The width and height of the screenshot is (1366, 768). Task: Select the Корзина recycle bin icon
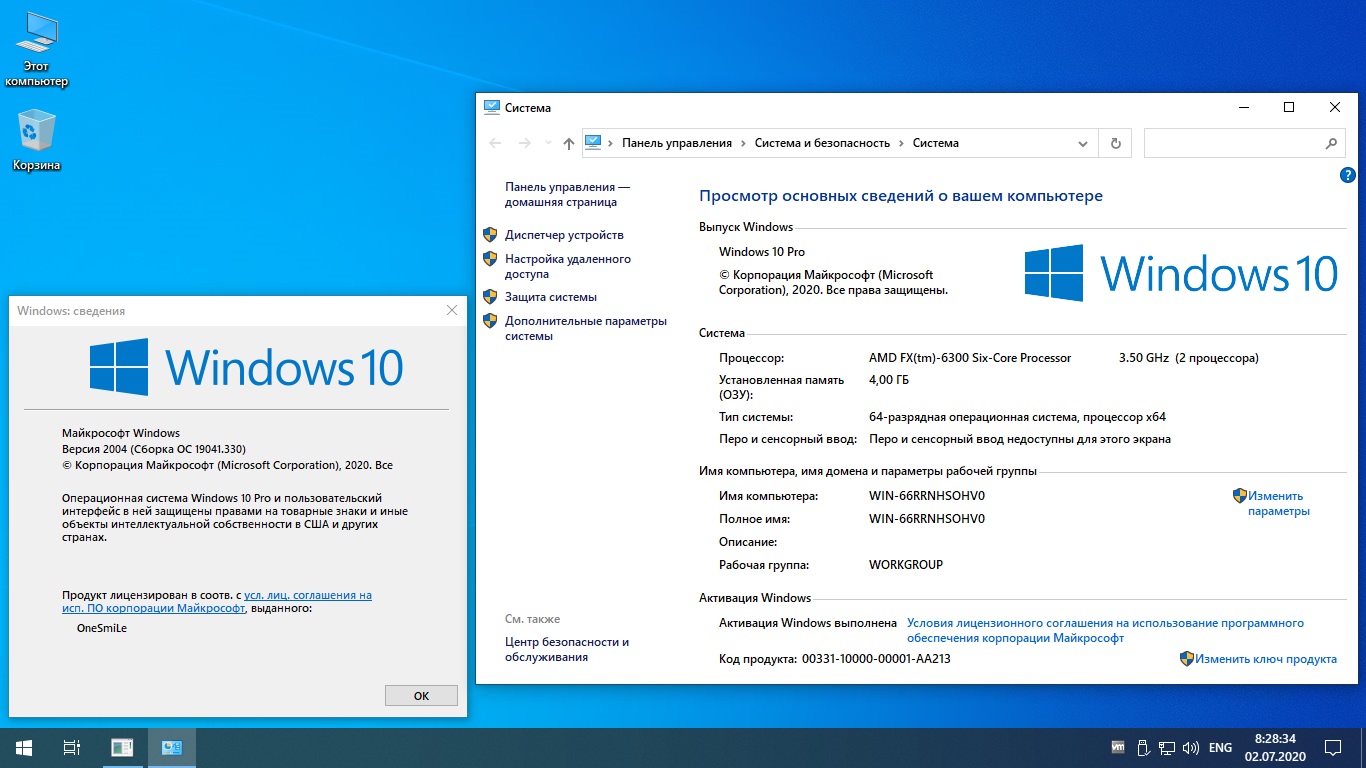pyautogui.click(x=37, y=141)
